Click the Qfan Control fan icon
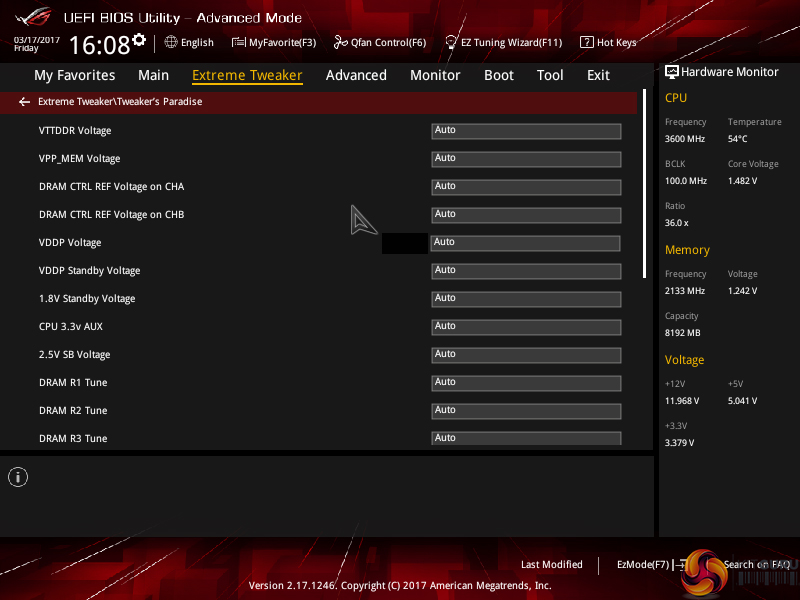The width and height of the screenshot is (800, 600). click(x=340, y=42)
